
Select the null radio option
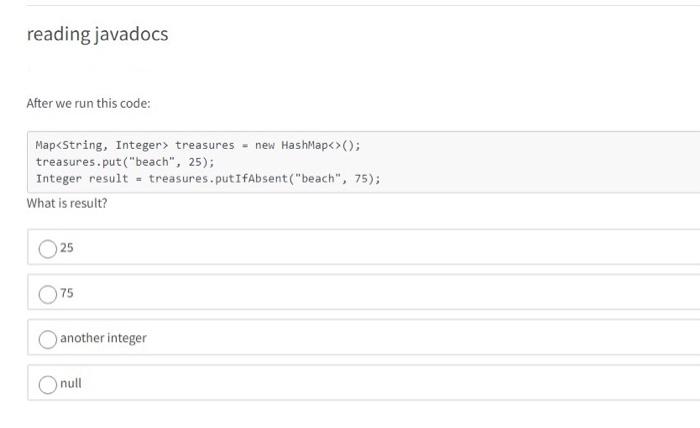tap(47, 384)
